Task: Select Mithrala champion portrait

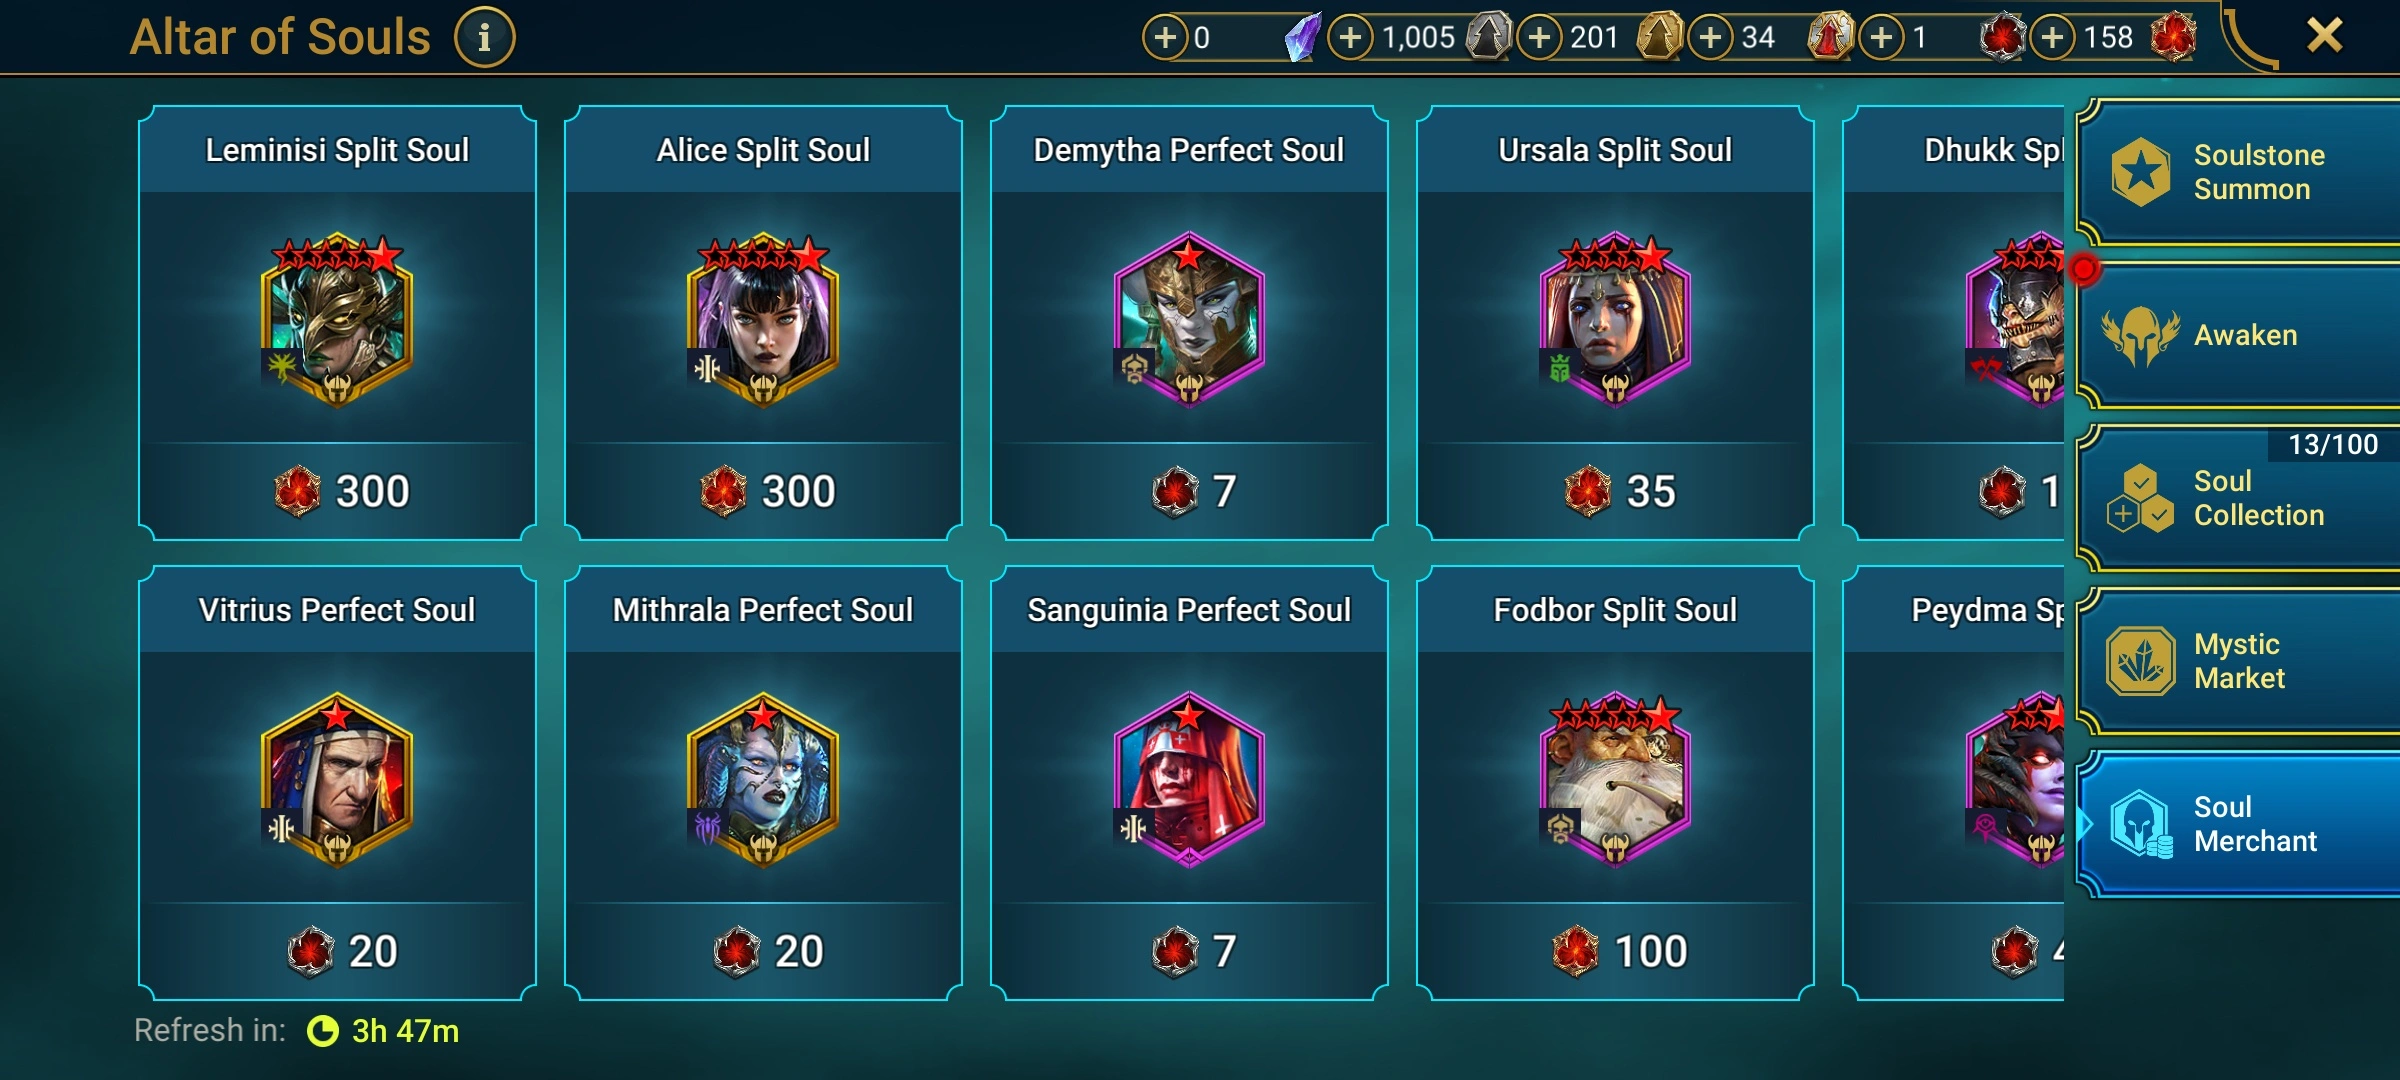Action: click(763, 780)
